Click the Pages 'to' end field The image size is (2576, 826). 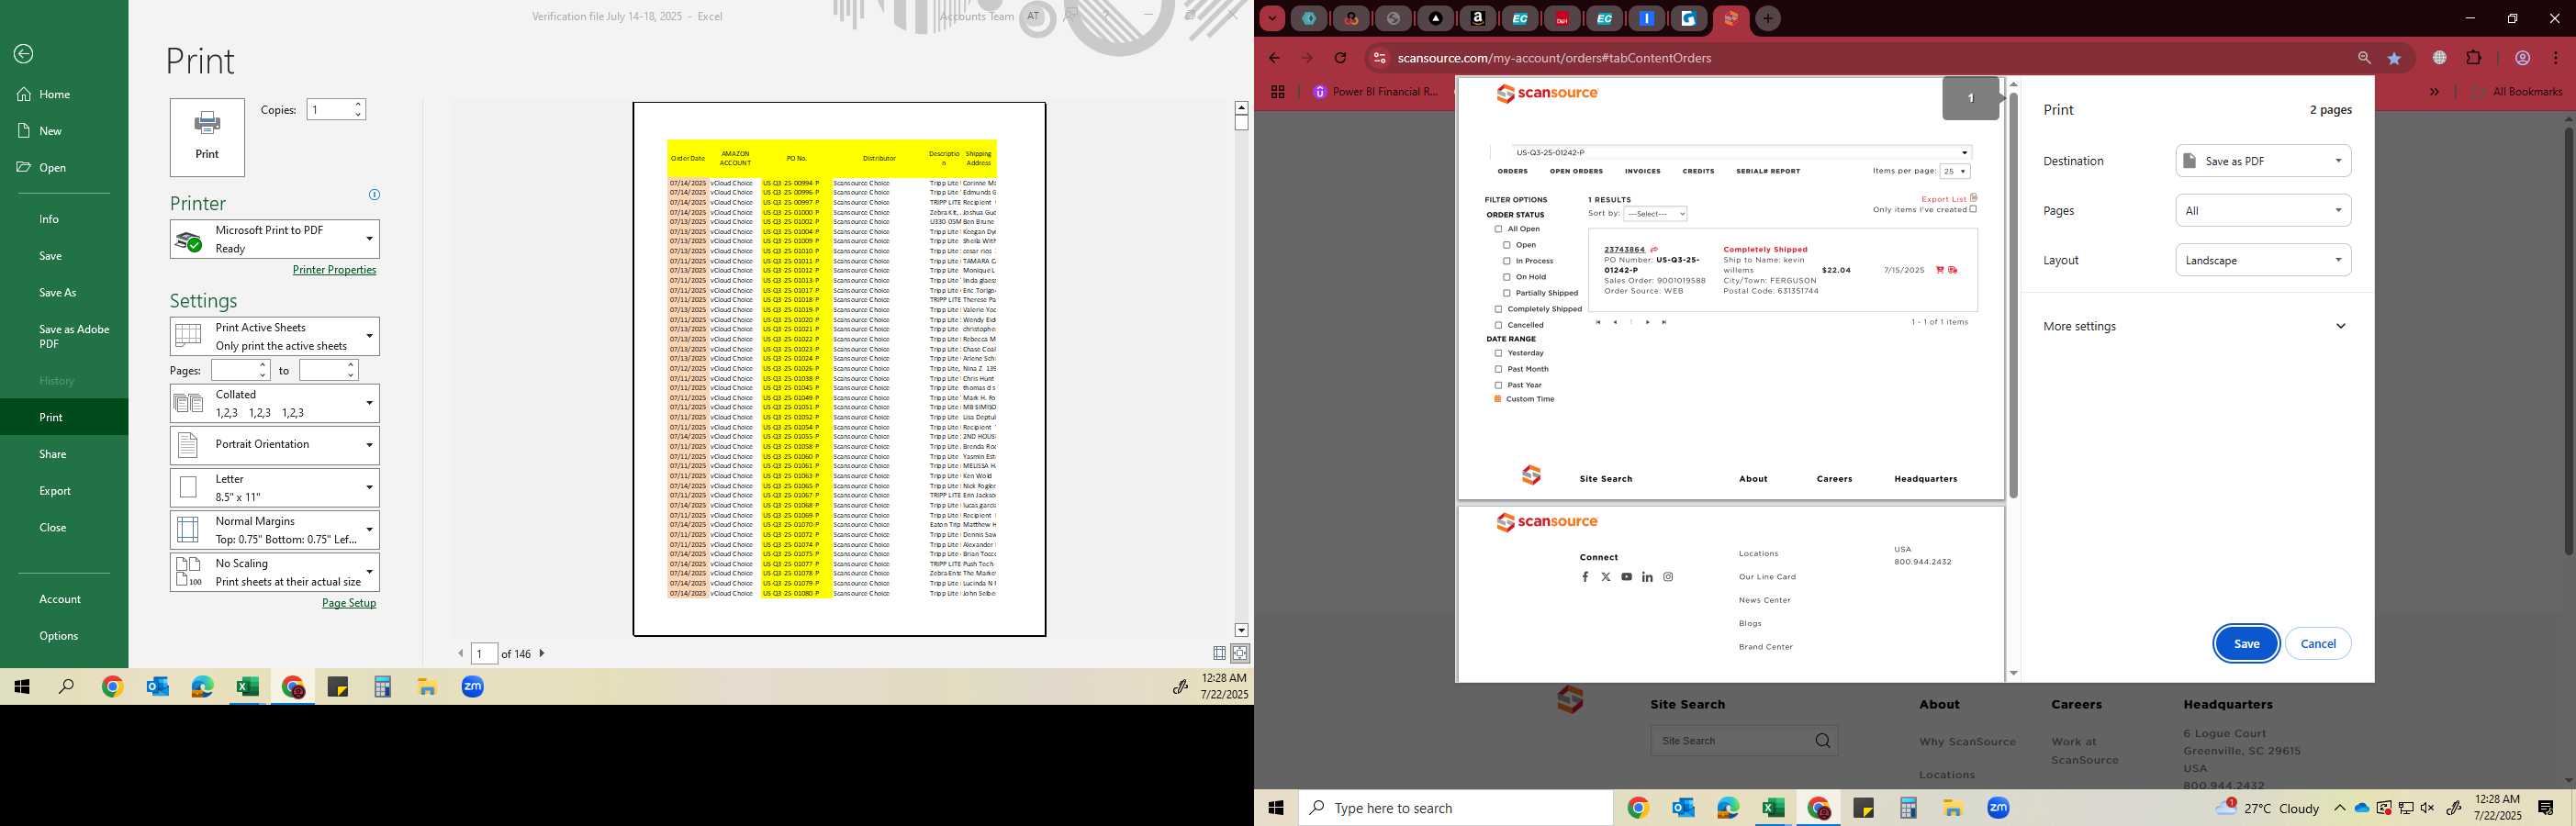click(x=322, y=370)
